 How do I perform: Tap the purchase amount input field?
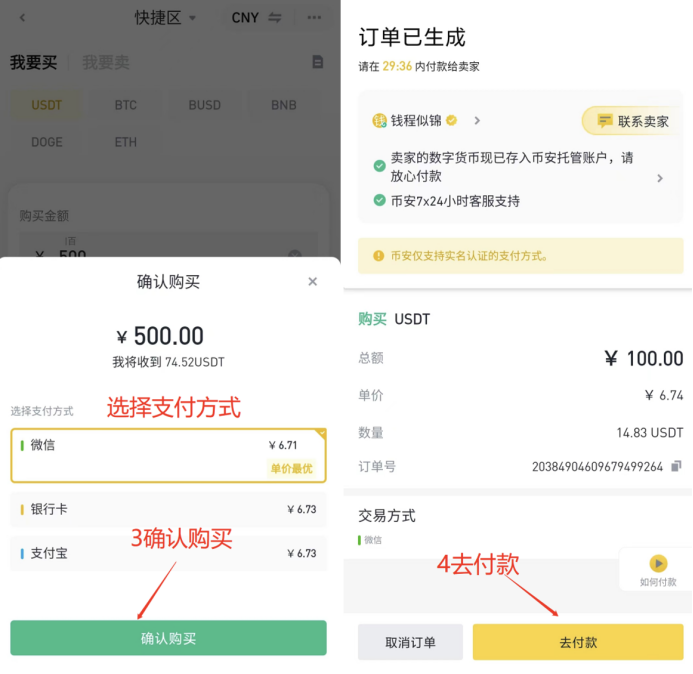[x=168, y=244]
